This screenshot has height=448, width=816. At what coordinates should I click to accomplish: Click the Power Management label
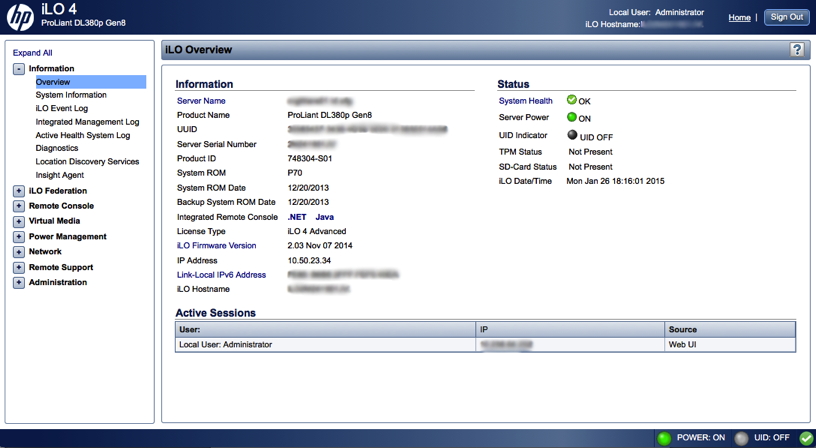tap(68, 237)
